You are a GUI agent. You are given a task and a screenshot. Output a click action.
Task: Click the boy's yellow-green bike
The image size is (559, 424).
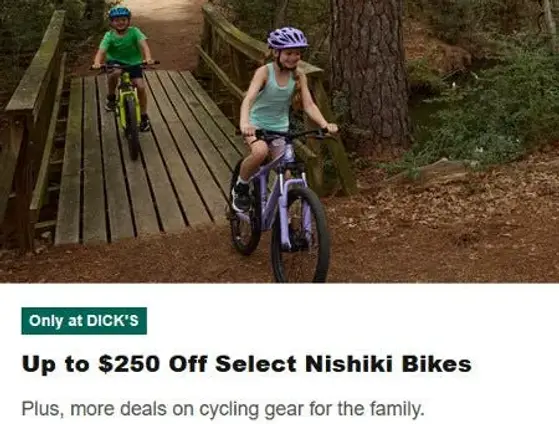129,107
